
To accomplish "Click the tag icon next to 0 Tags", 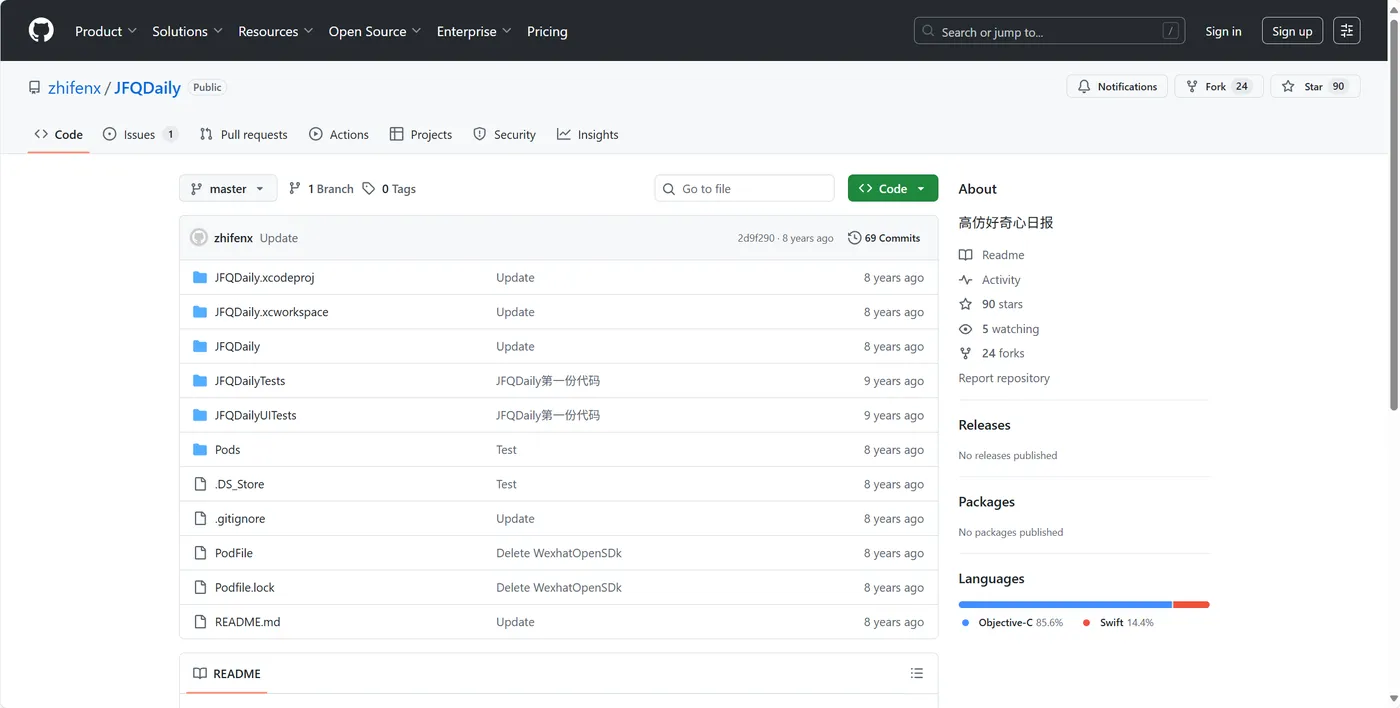I will point(369,189).
